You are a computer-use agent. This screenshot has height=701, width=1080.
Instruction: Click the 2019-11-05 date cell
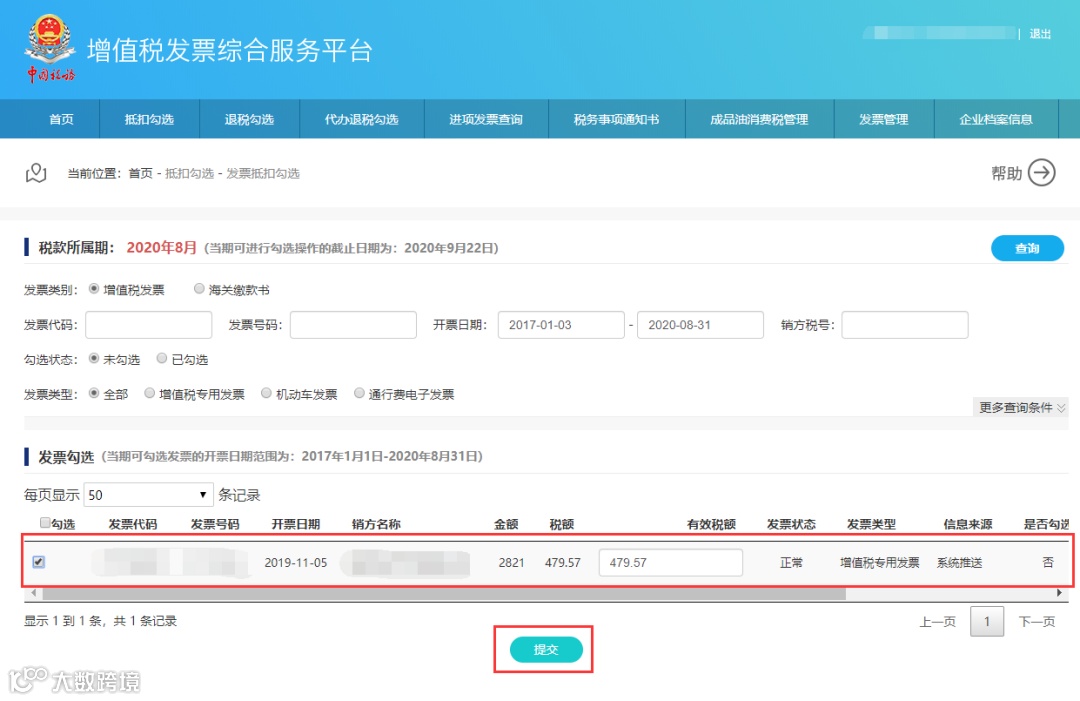(295, 563)
